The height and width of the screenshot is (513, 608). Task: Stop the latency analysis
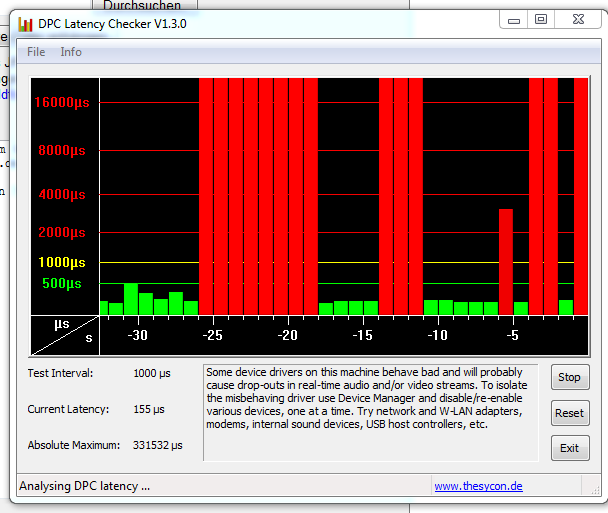click(x=570, y=377)
